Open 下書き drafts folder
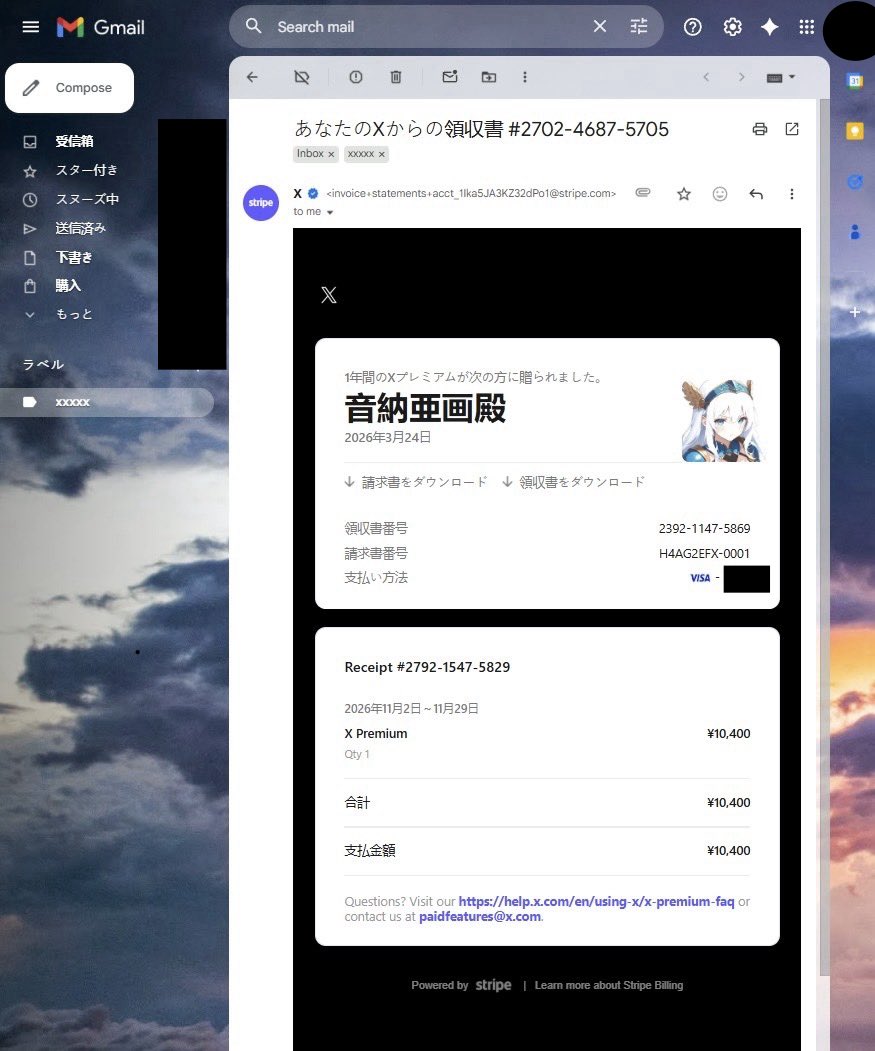The height and width of the screenshot is (1051, 875). click(x=74, y=257)
